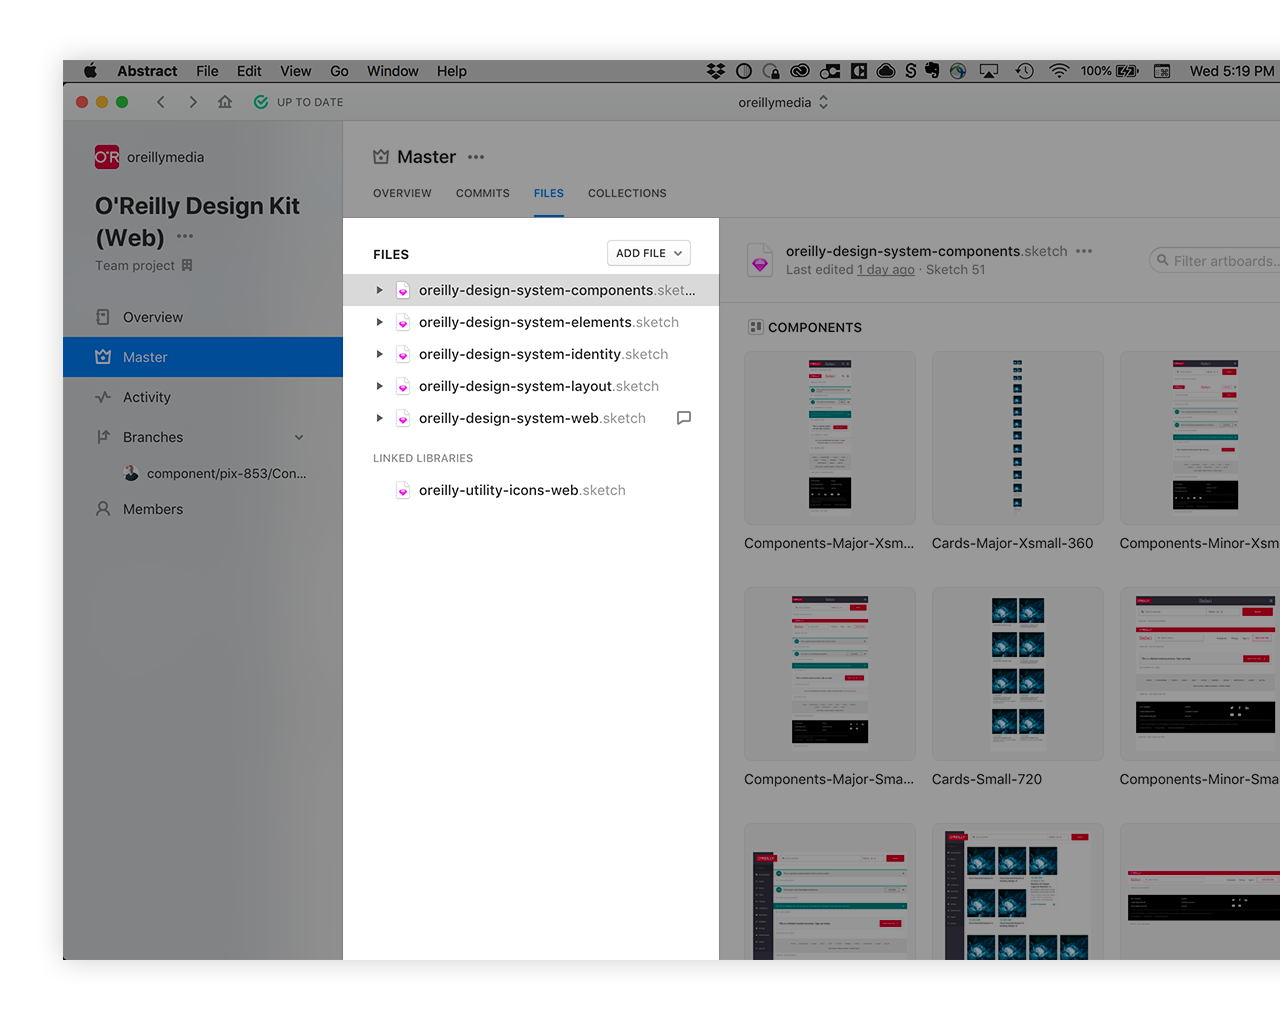Open file options ellipsis next to components.sketch

point(1084,251)
